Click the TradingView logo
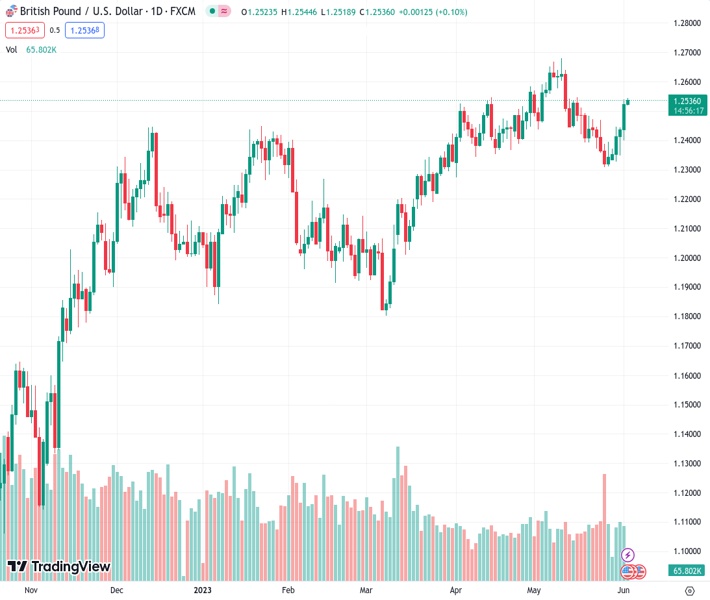Image resolution: width=710 pixels, height=600 pixels. [59, 567]
